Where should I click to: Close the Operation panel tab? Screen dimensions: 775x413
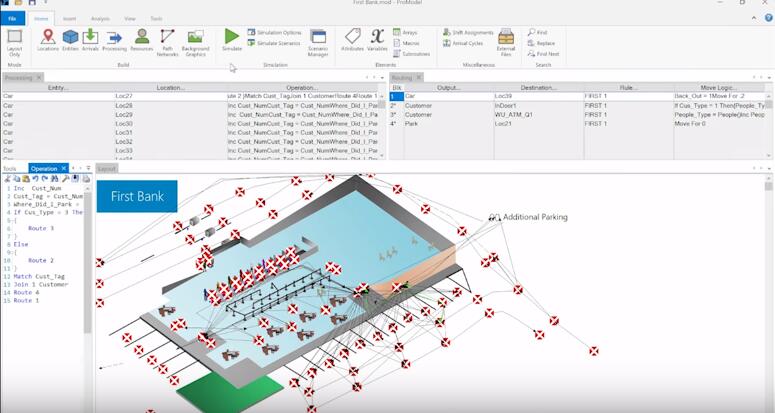tap(64, 168)
